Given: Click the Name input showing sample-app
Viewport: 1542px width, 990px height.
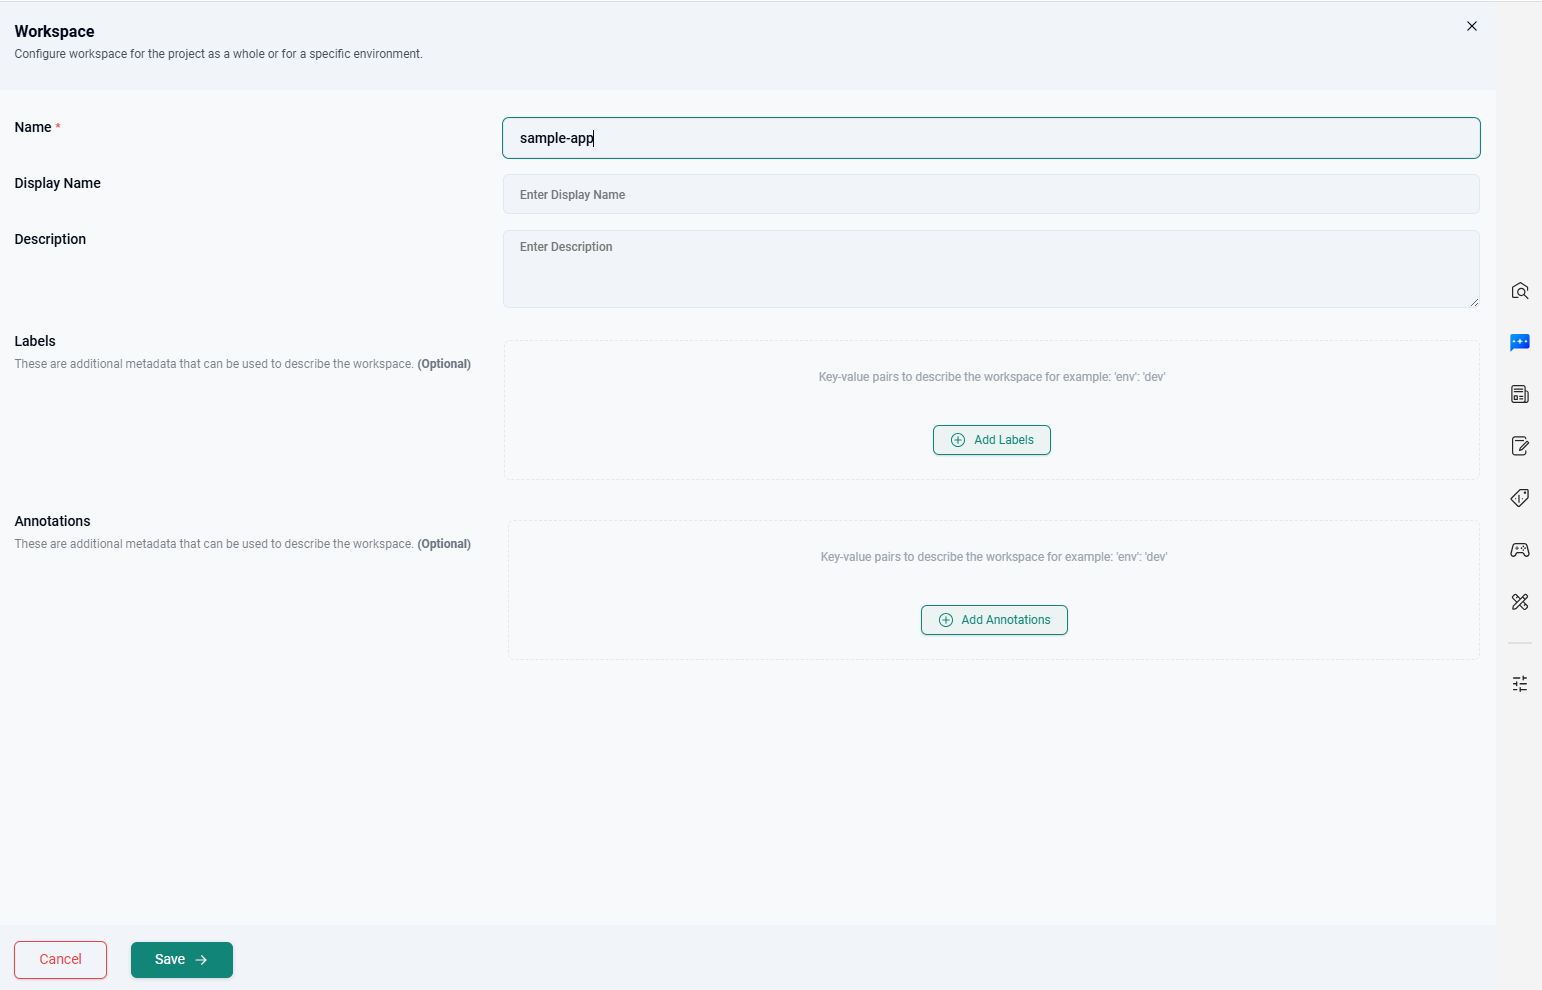Looking at the screenshot, I should coord(990,137).
